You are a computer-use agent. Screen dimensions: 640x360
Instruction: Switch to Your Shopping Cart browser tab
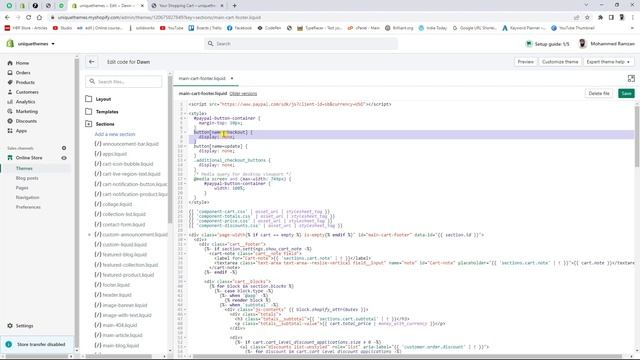coord(187,6)
